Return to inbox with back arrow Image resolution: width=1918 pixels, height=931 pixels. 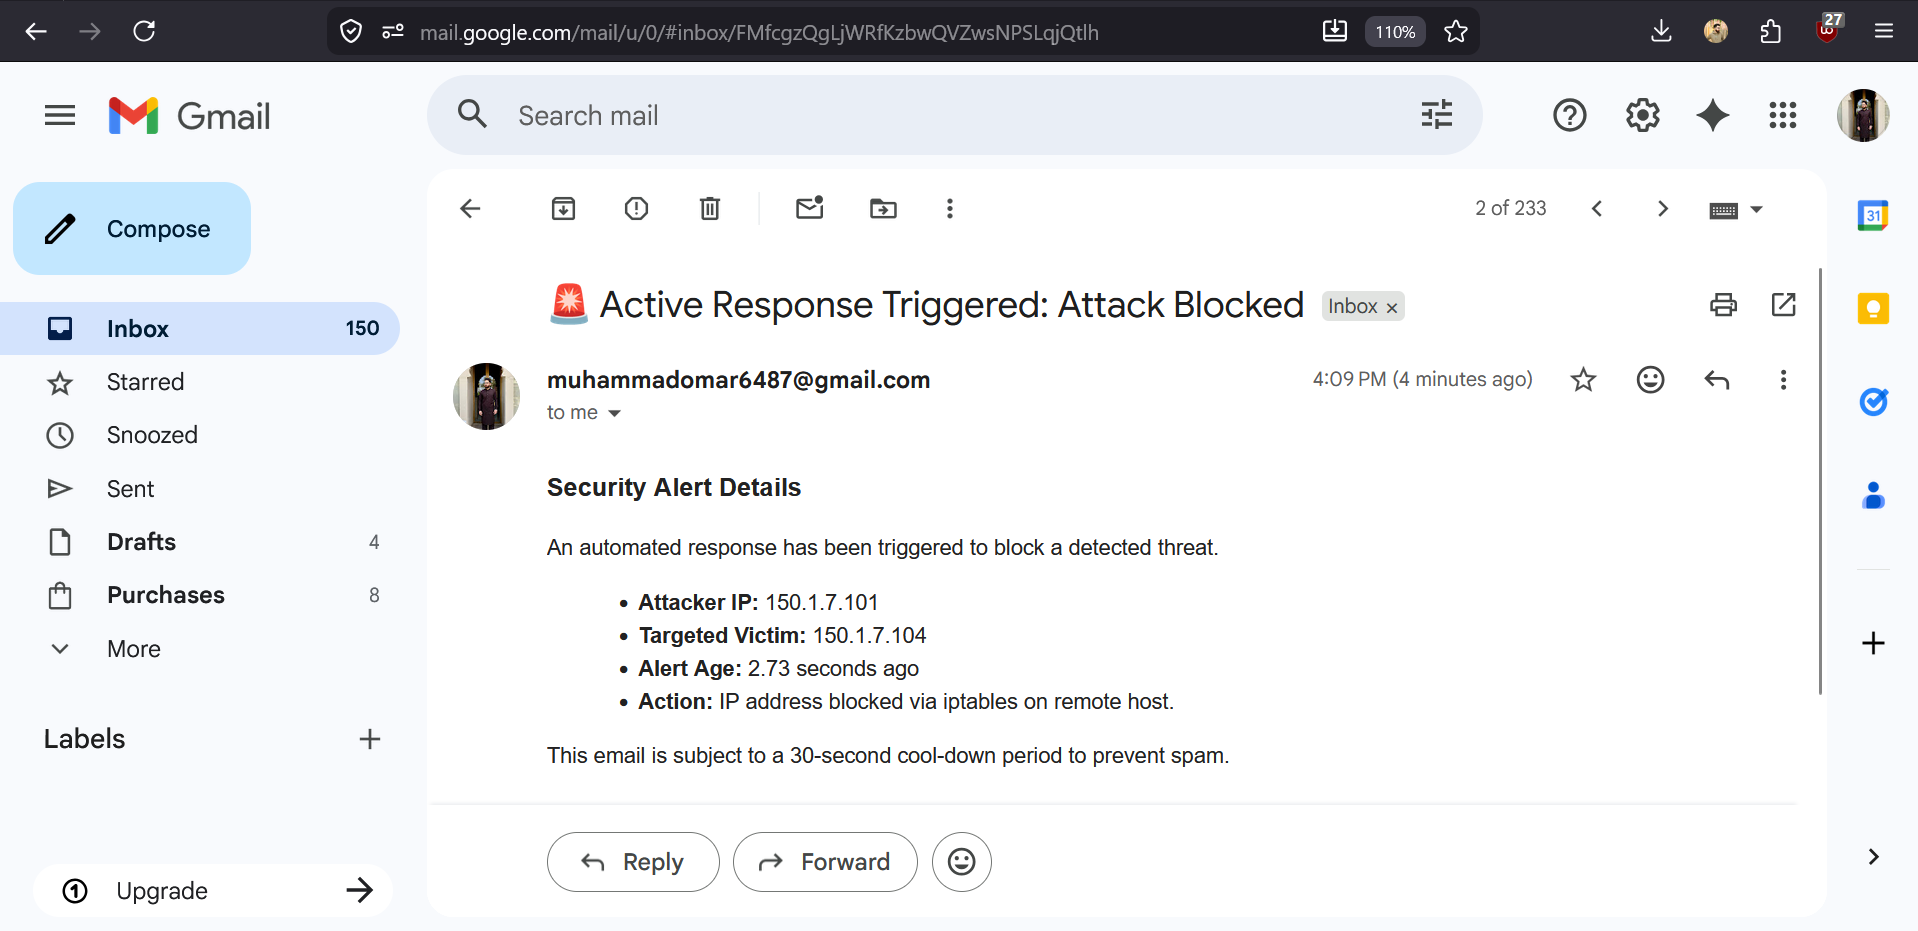coord(470,208)
